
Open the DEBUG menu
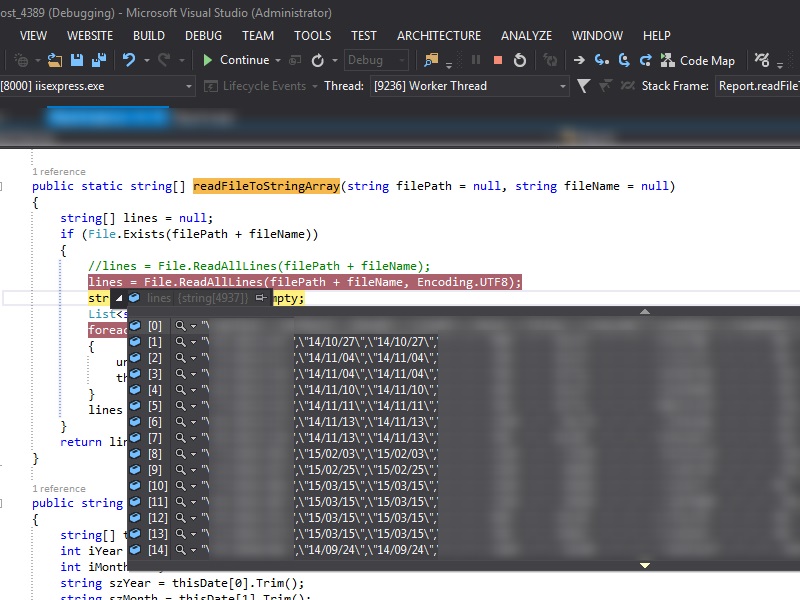pyautogui.click(x=203, y=36)
